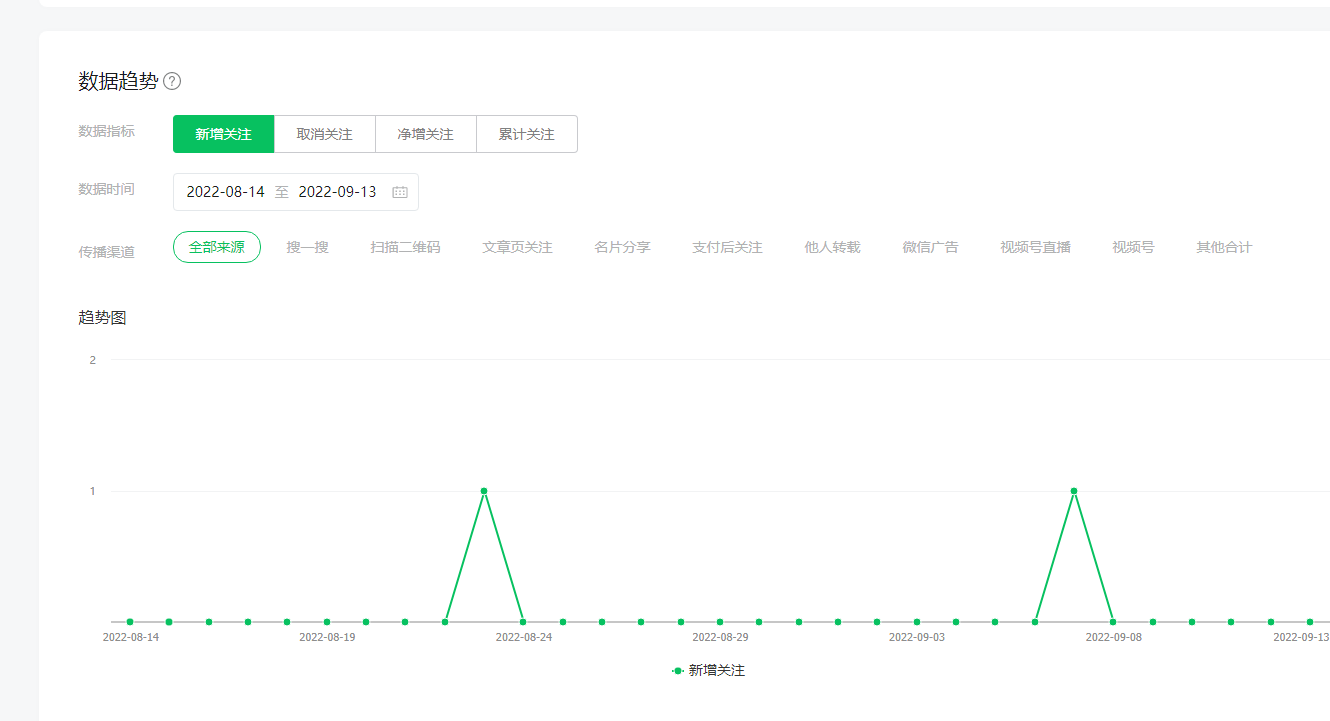The width and height of the screenshot is (1330, 721).
Task: Click the 趋势图 chart heading
Action: click(x=102, y=318)
